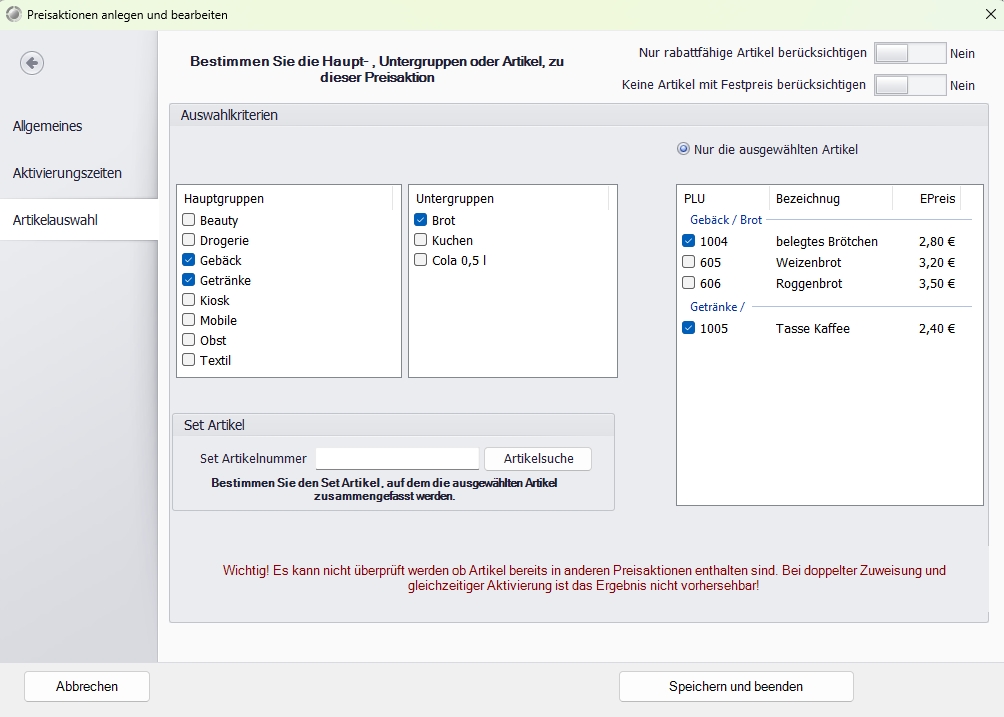
Task: Check the Beauty main group
Action: [189, 220]
